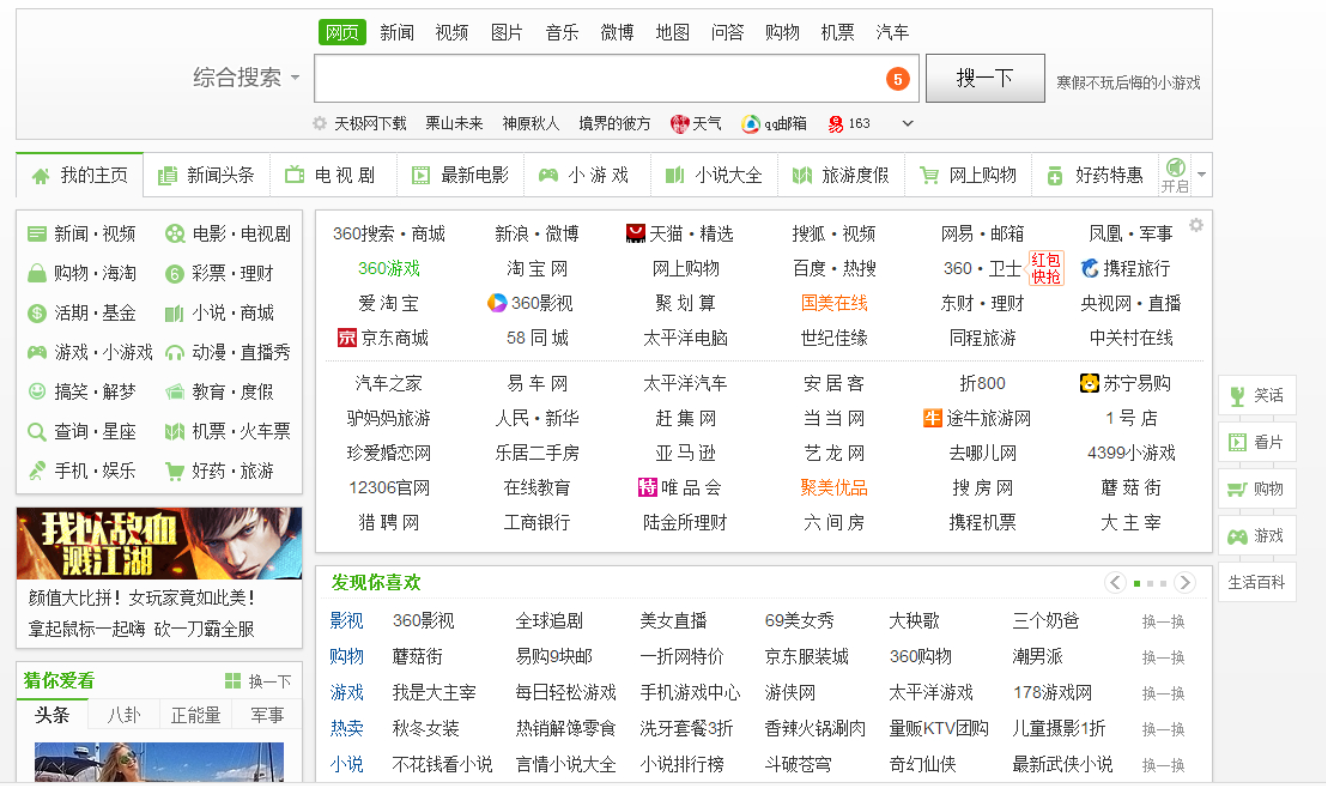Click the 我欲热血溅江湖 game banner

[159, 543]
